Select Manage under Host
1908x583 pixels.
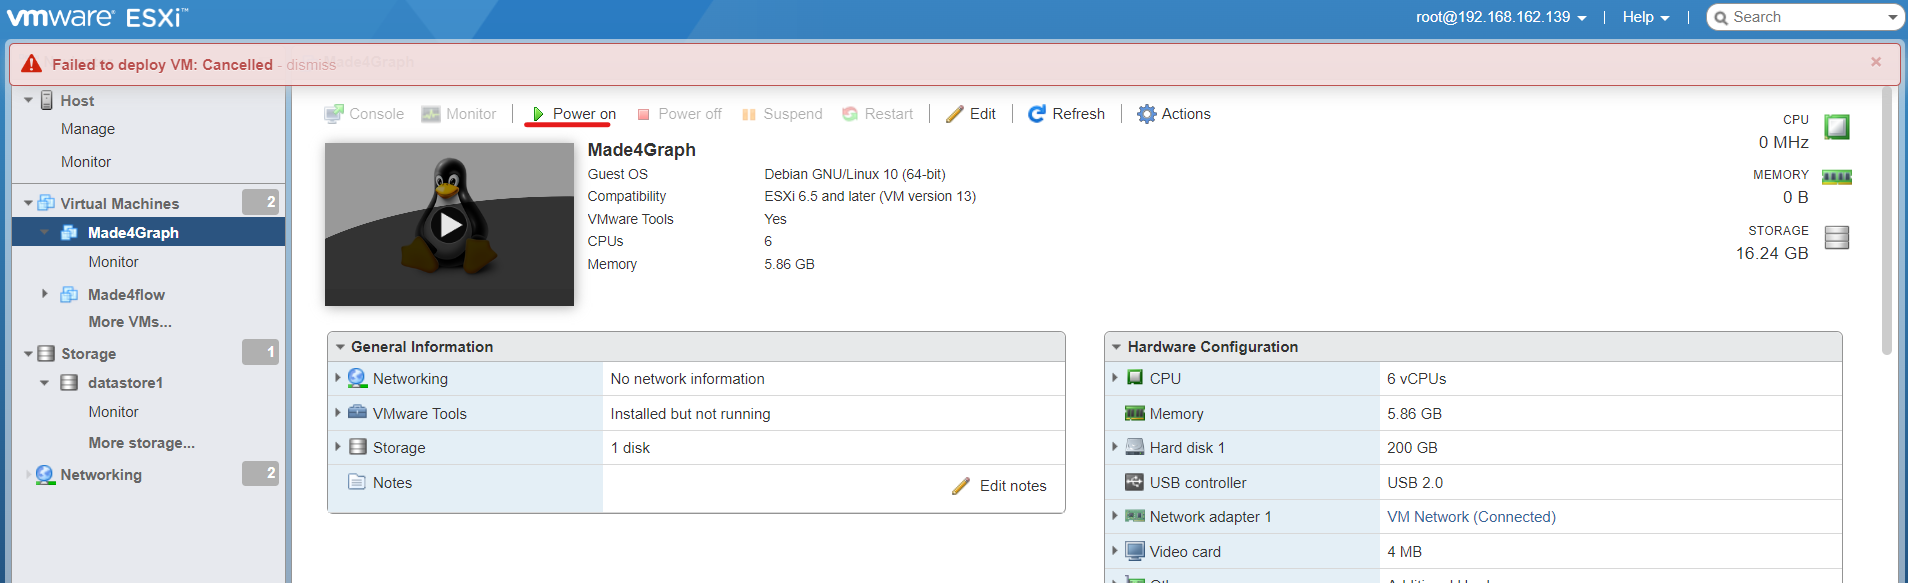click(x=88, y=129)
